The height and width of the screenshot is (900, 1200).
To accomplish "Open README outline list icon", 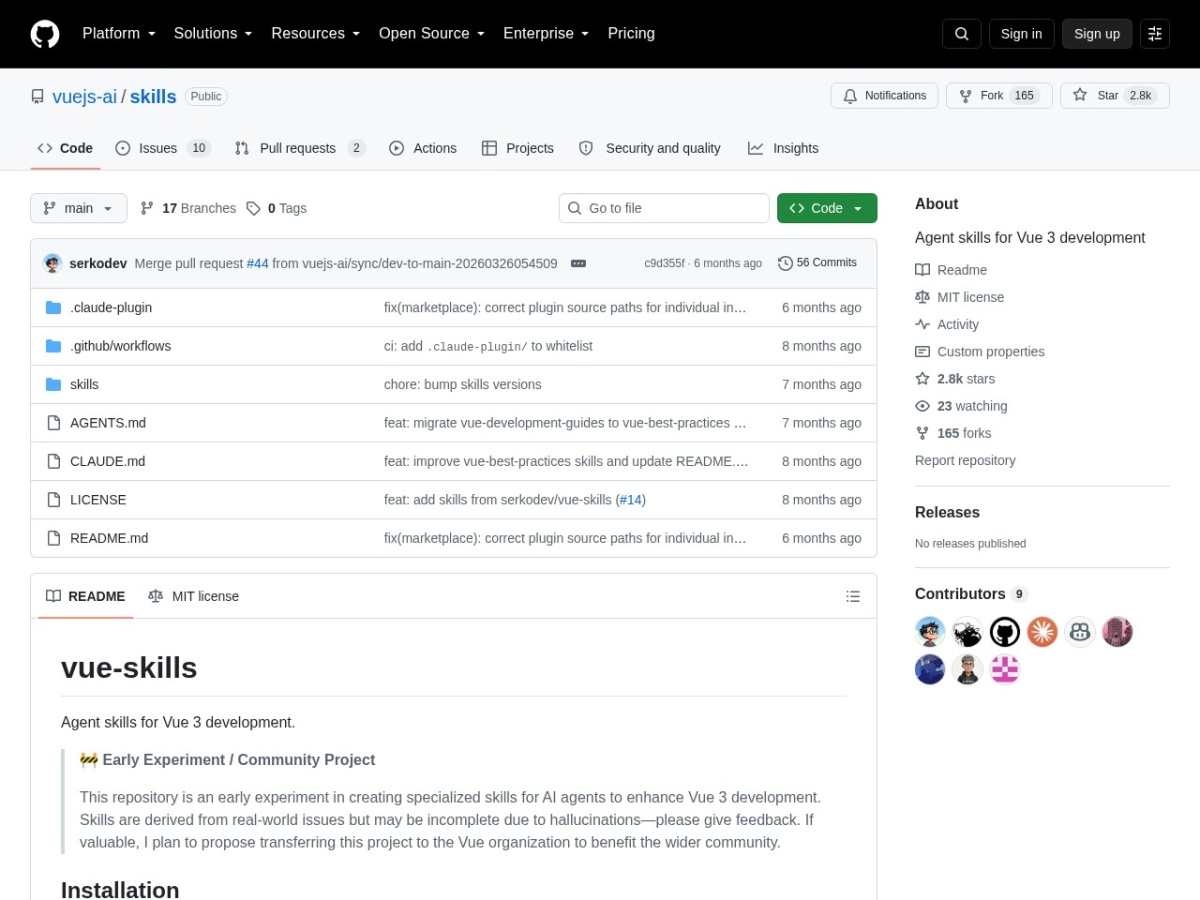I will tap(853, 596).
